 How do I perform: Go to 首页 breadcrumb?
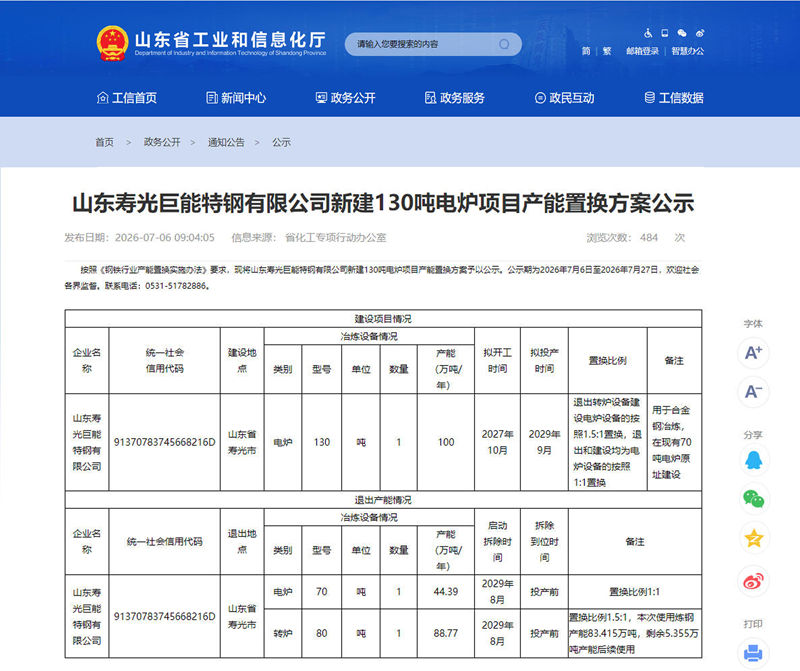(x=105, y=142)
